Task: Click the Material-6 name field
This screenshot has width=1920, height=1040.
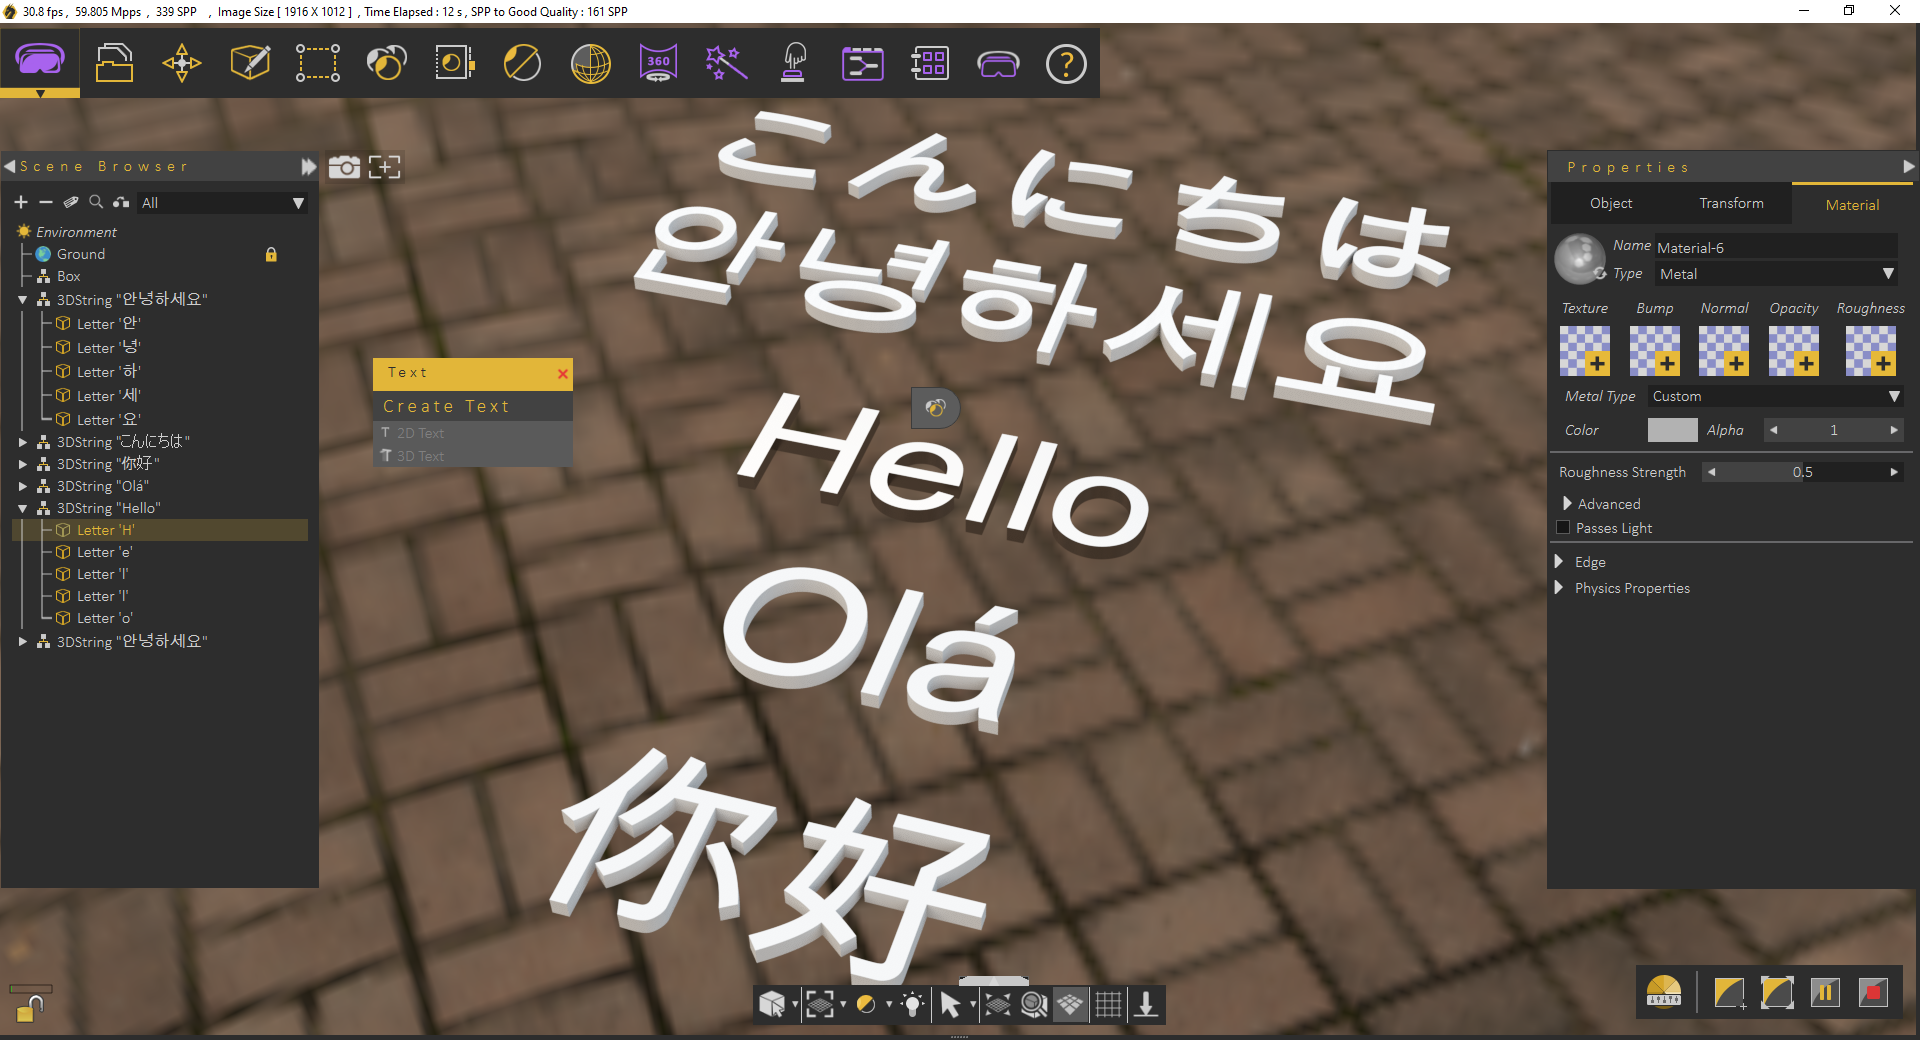Action: tap(1775, 246)
